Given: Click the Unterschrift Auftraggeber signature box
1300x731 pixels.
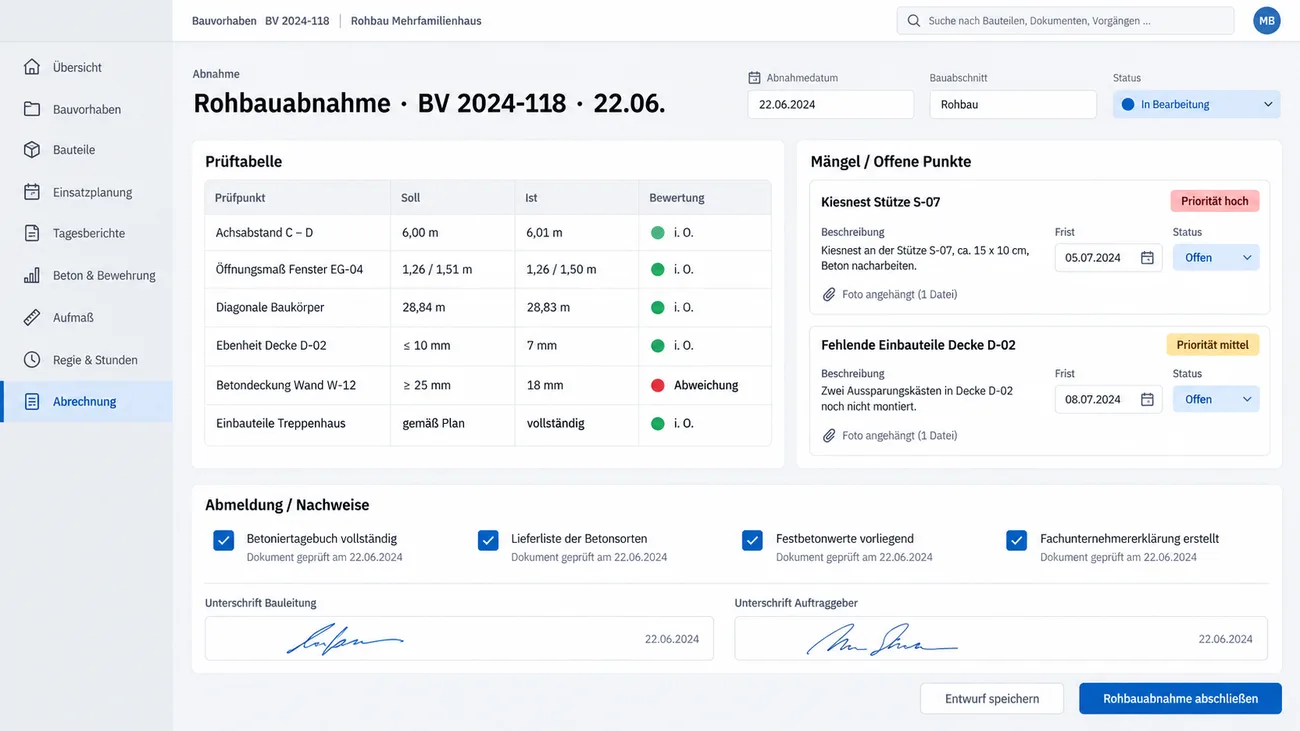Looking at the screenshot, I should click(1001, 638).
